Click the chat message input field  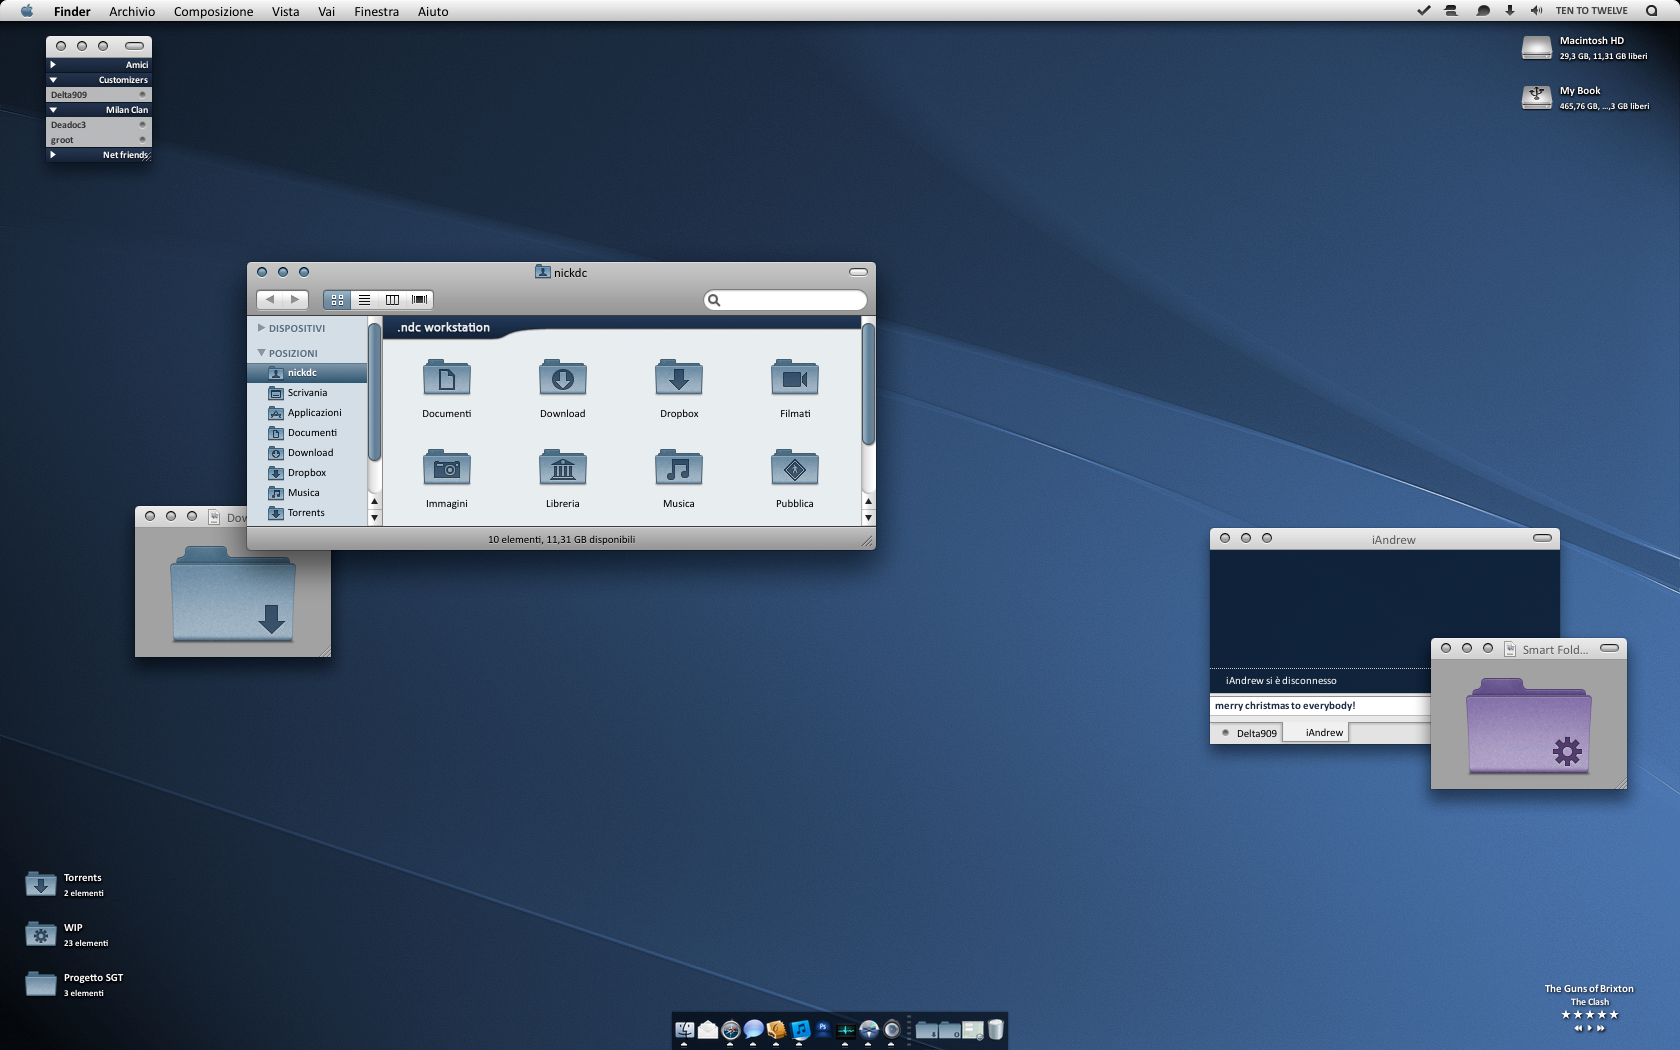(x=1320, y=706)
